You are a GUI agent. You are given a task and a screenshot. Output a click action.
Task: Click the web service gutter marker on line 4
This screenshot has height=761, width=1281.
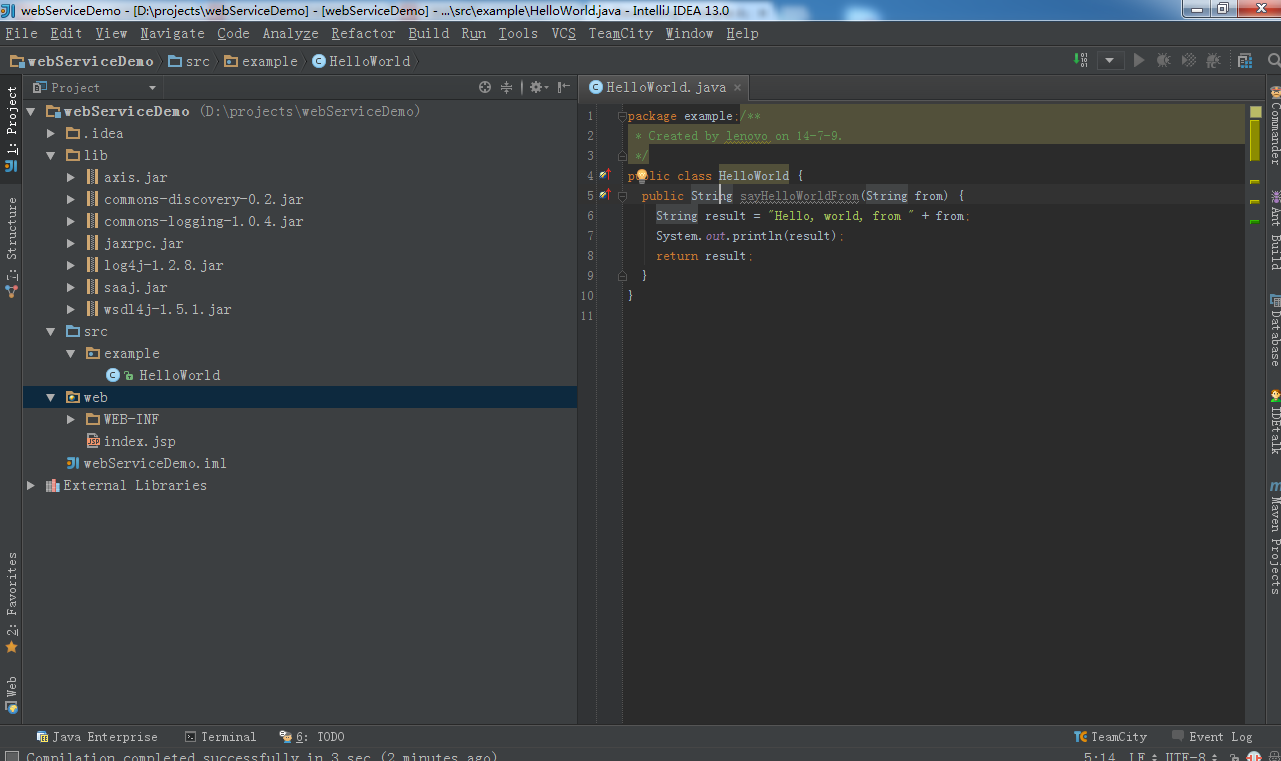pos(604,175)
